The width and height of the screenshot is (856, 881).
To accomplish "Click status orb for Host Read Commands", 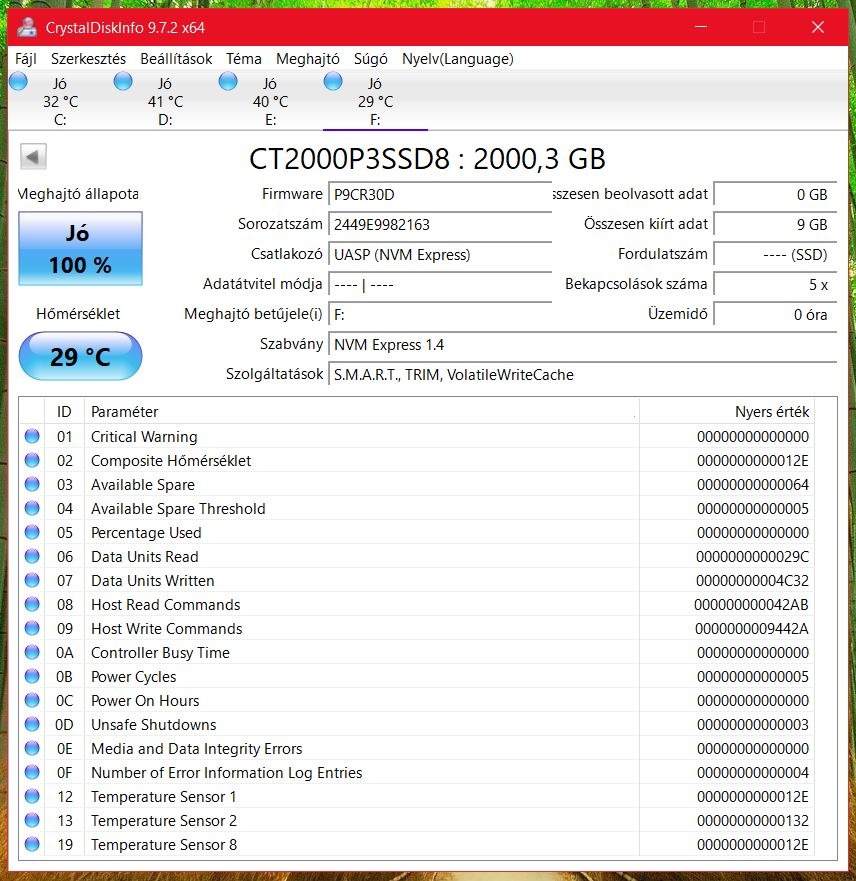I will pyautogui.click(x=32, y=605).
